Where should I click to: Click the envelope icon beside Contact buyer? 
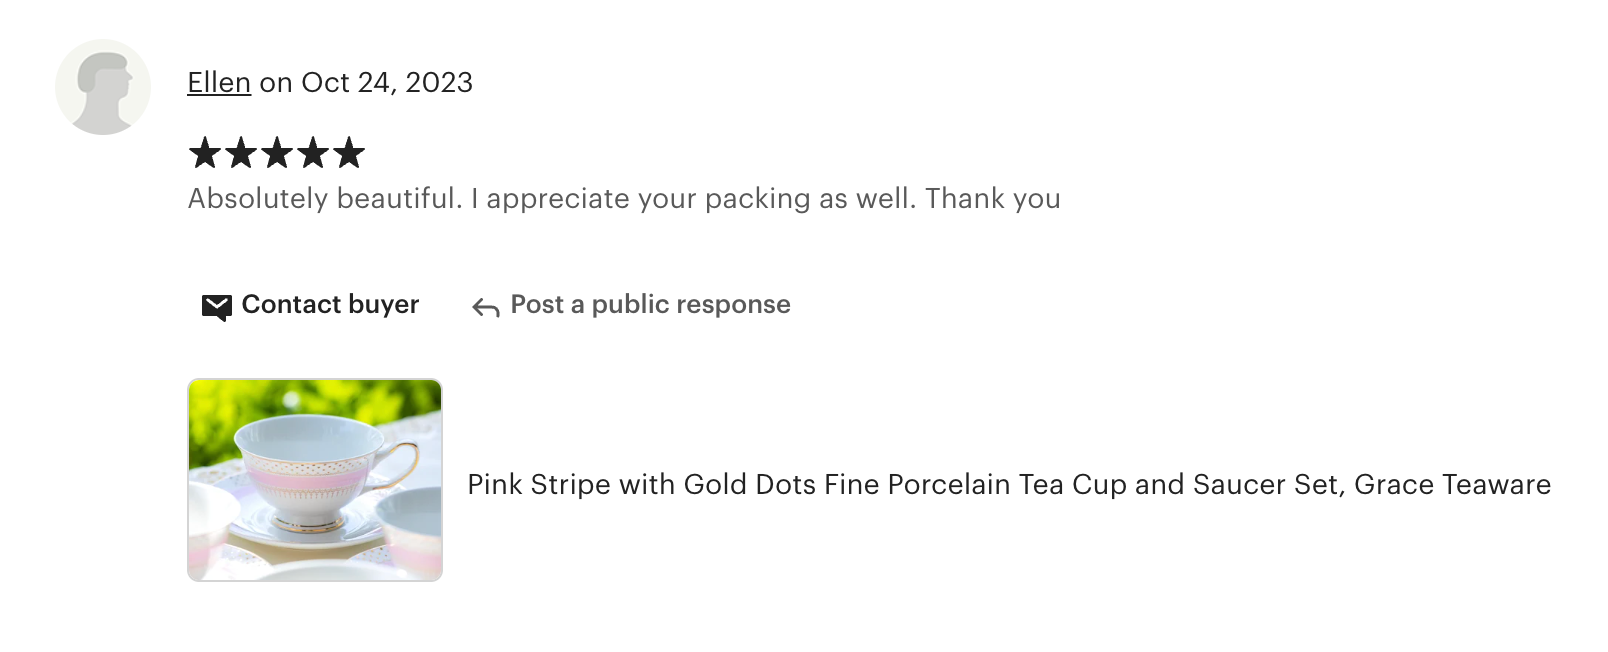click(x=216, y=306)
